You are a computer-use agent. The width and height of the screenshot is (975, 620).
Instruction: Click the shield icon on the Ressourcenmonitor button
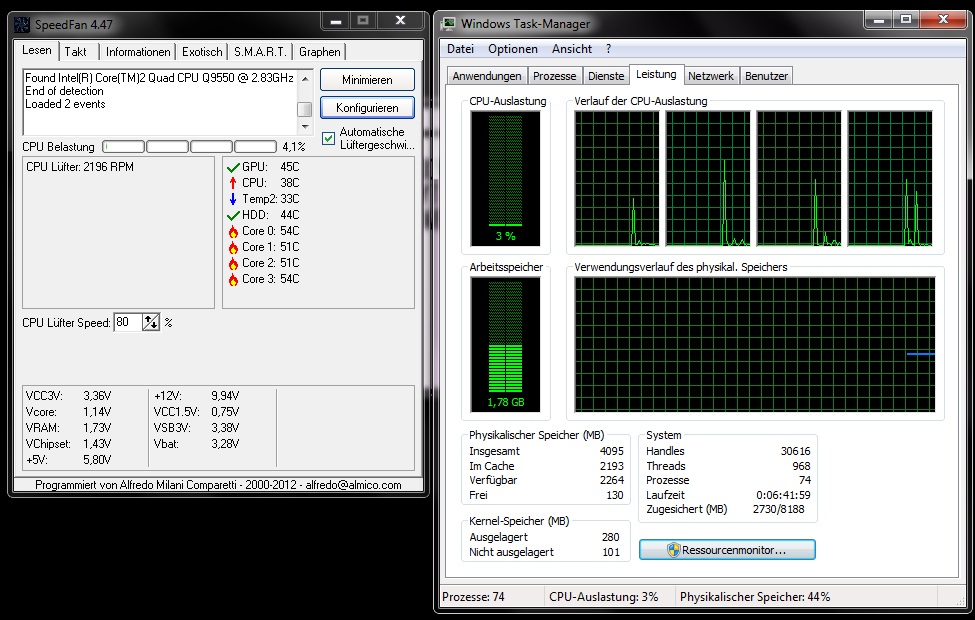click(673, 550)
